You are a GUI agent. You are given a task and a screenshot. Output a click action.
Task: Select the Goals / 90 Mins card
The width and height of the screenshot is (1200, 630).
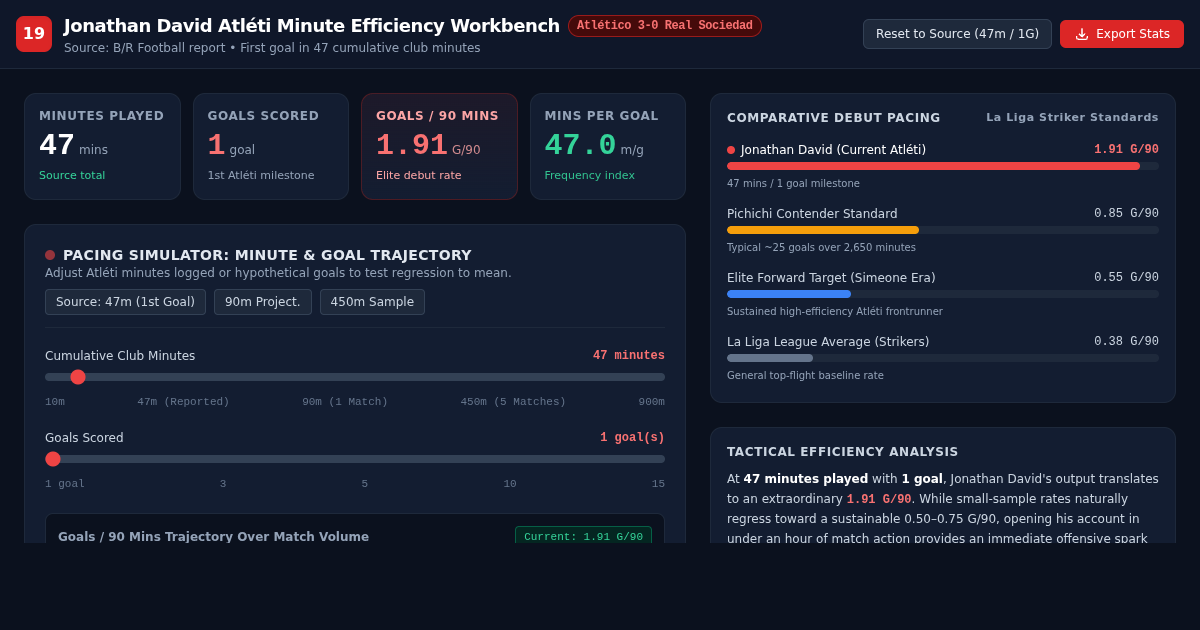tap(439, 146)
